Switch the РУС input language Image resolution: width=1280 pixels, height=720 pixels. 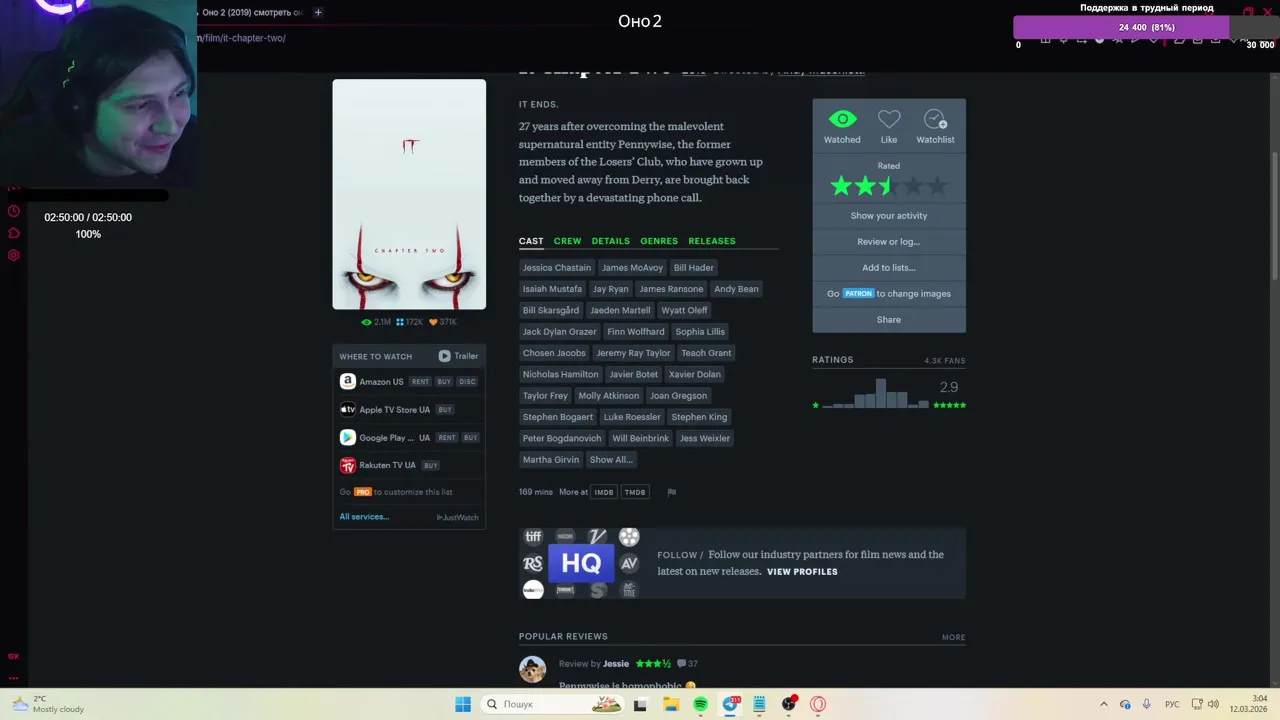pos(1172,704)
